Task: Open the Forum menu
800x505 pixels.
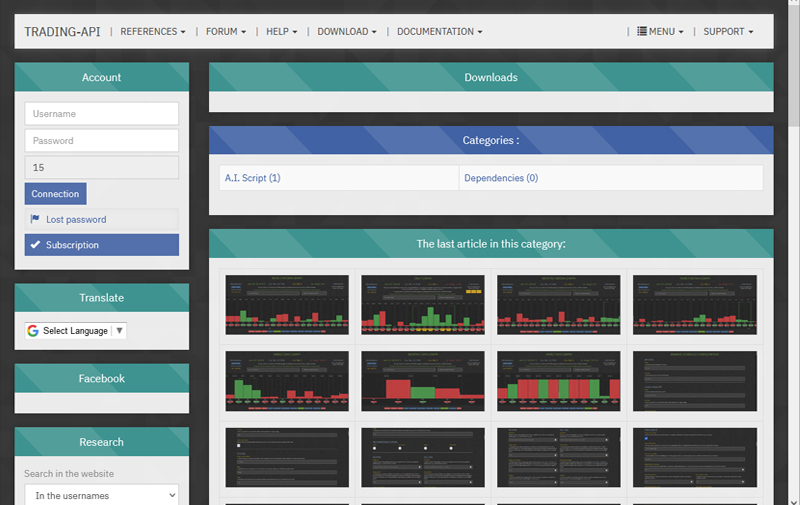Action: [x=226, y=32]
